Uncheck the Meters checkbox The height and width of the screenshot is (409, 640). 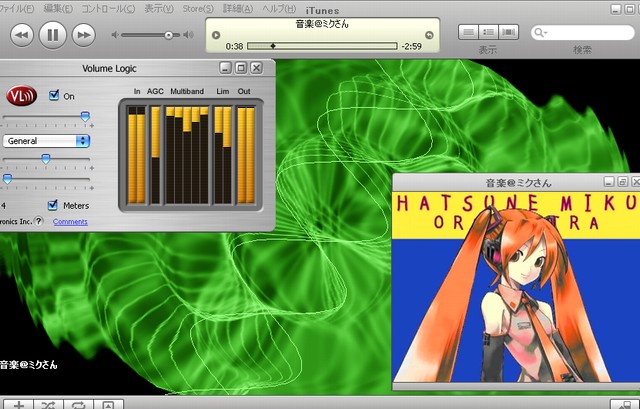tap(53, 205)
